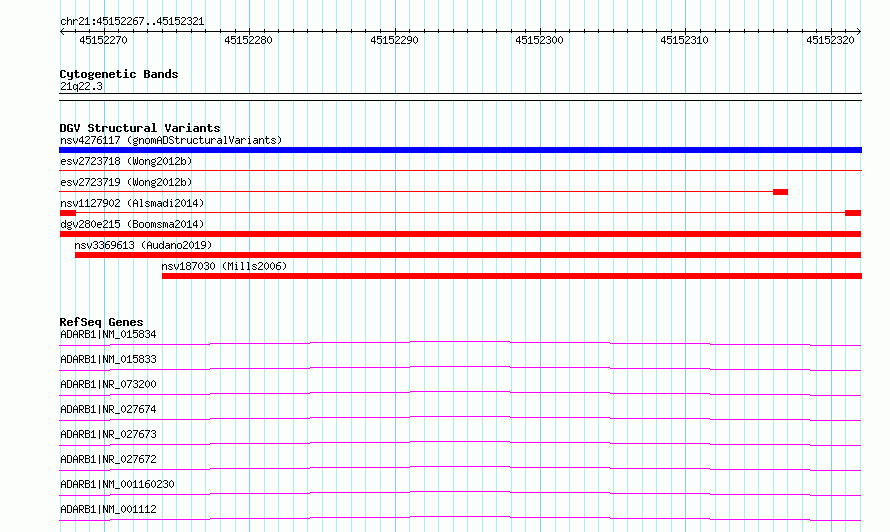The width and height of the screenshot is (890, 532).
Task: Open variant nsv3369613 (Audano2019)
Action: tap(143, 245)
